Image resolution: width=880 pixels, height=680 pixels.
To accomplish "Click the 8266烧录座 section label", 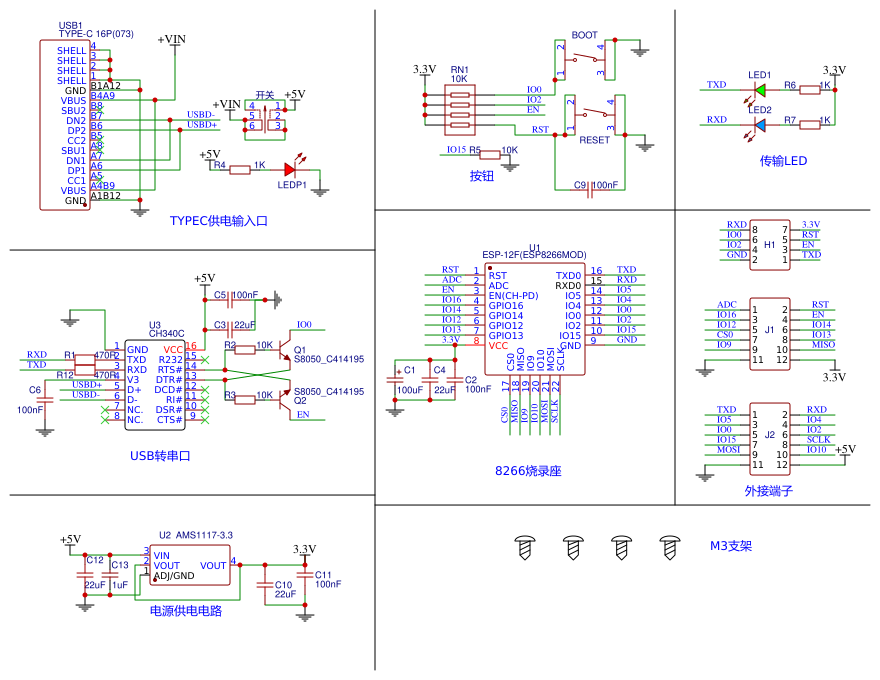I will 528,471.
